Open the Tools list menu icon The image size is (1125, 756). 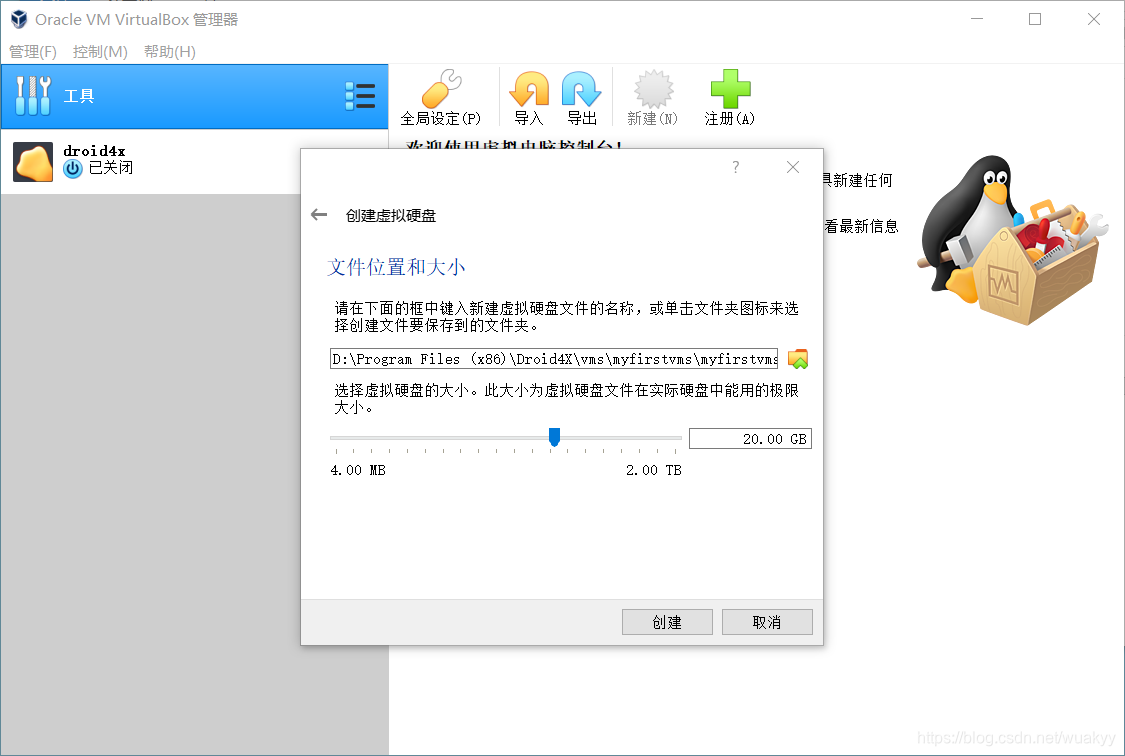click(x=360, y=96)
